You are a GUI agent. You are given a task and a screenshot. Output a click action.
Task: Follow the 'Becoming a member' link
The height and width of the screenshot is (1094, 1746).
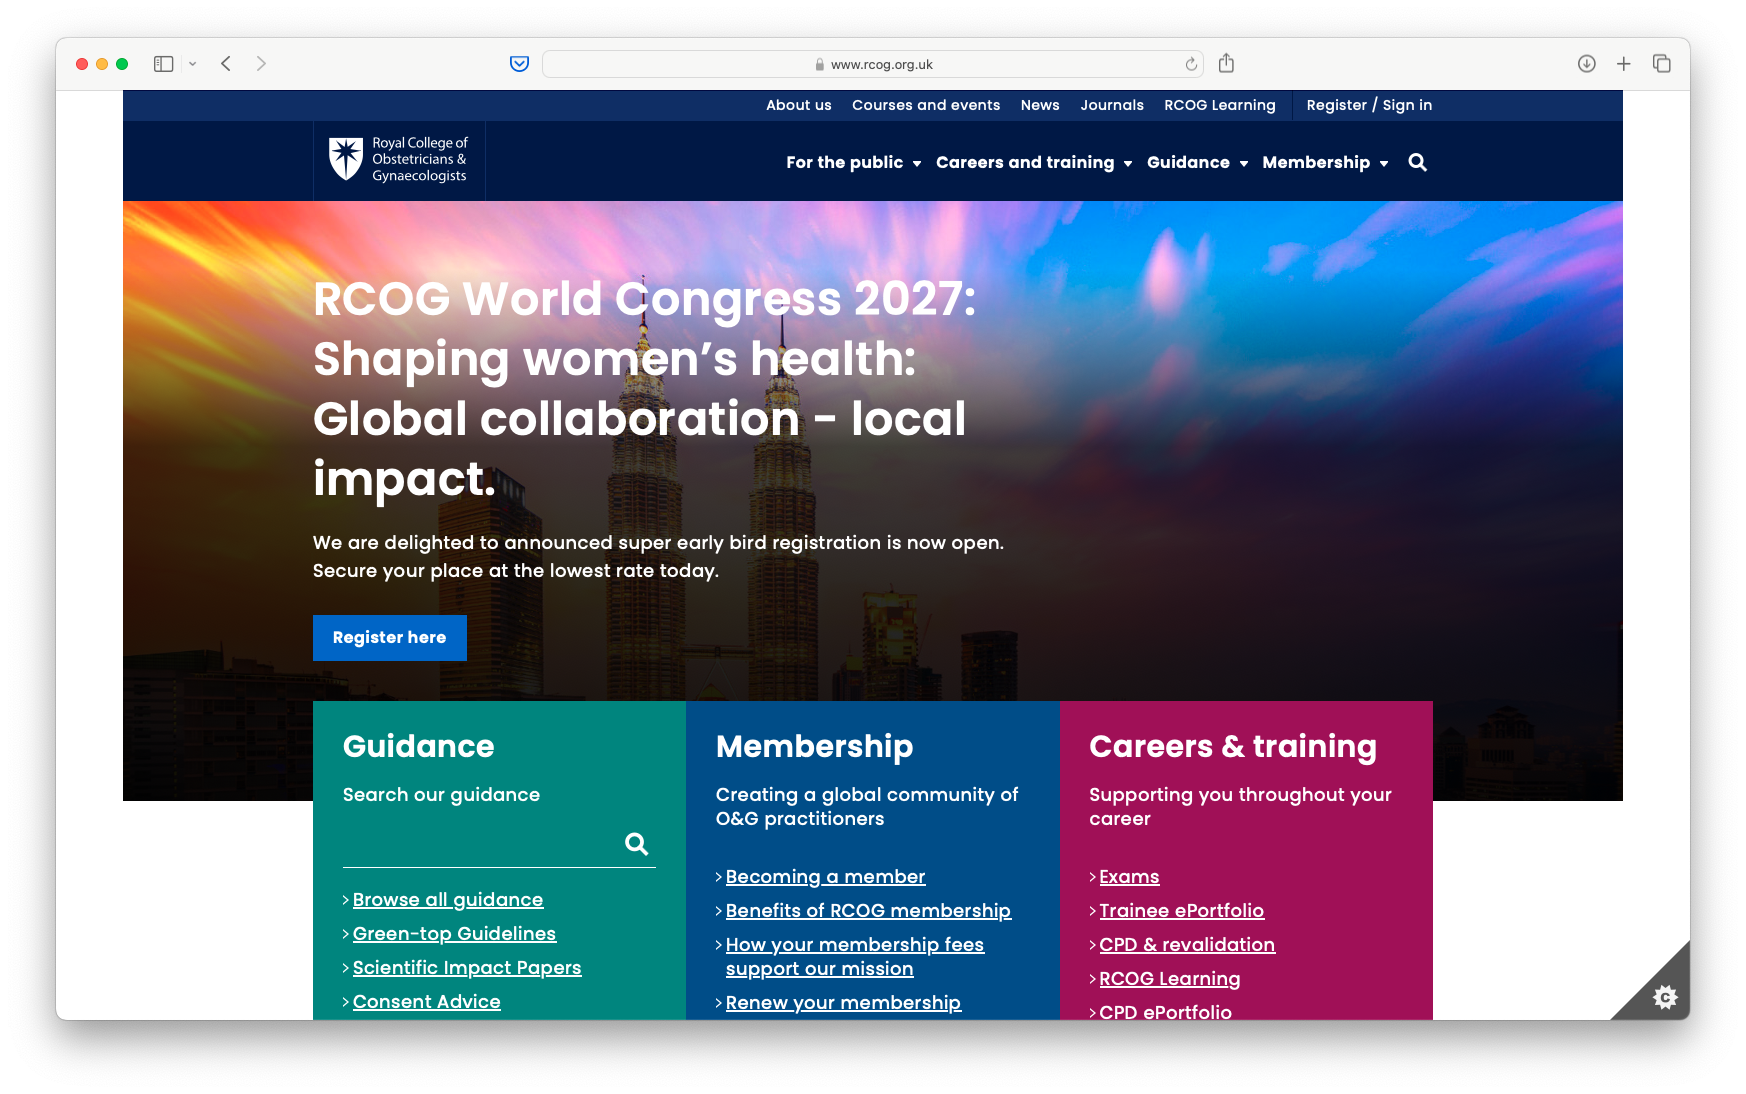(x=824, y=876)
